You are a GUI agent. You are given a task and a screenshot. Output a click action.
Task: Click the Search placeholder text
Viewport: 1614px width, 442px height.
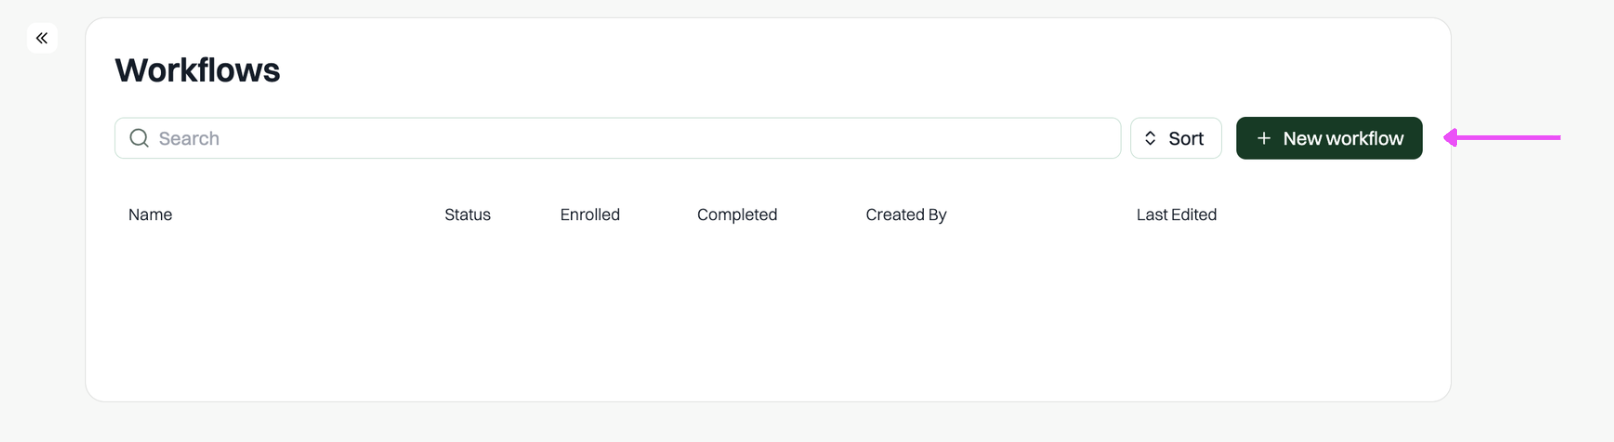pyautogui.click(x=189, y=138)
